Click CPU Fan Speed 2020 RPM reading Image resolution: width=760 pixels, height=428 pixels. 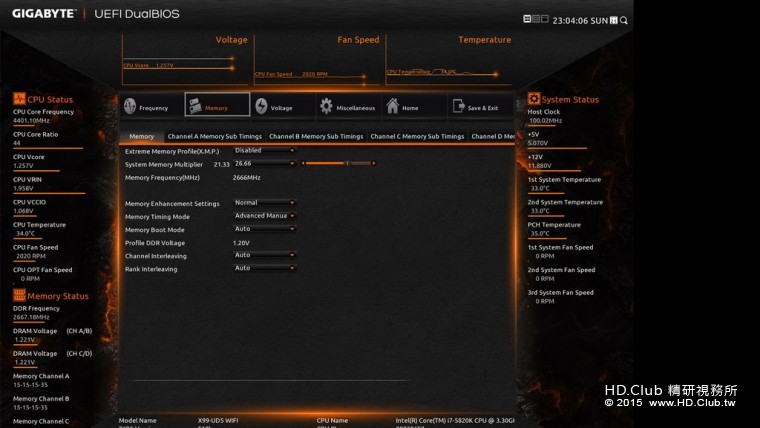(31, 256)
